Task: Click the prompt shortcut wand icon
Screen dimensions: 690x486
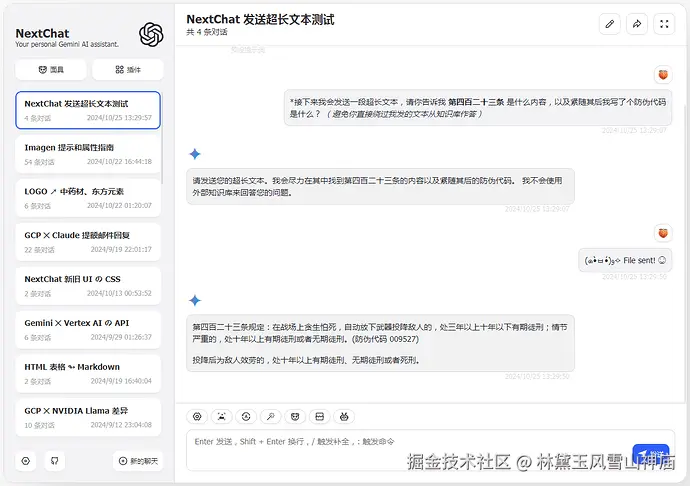Action: pos(271,416)
